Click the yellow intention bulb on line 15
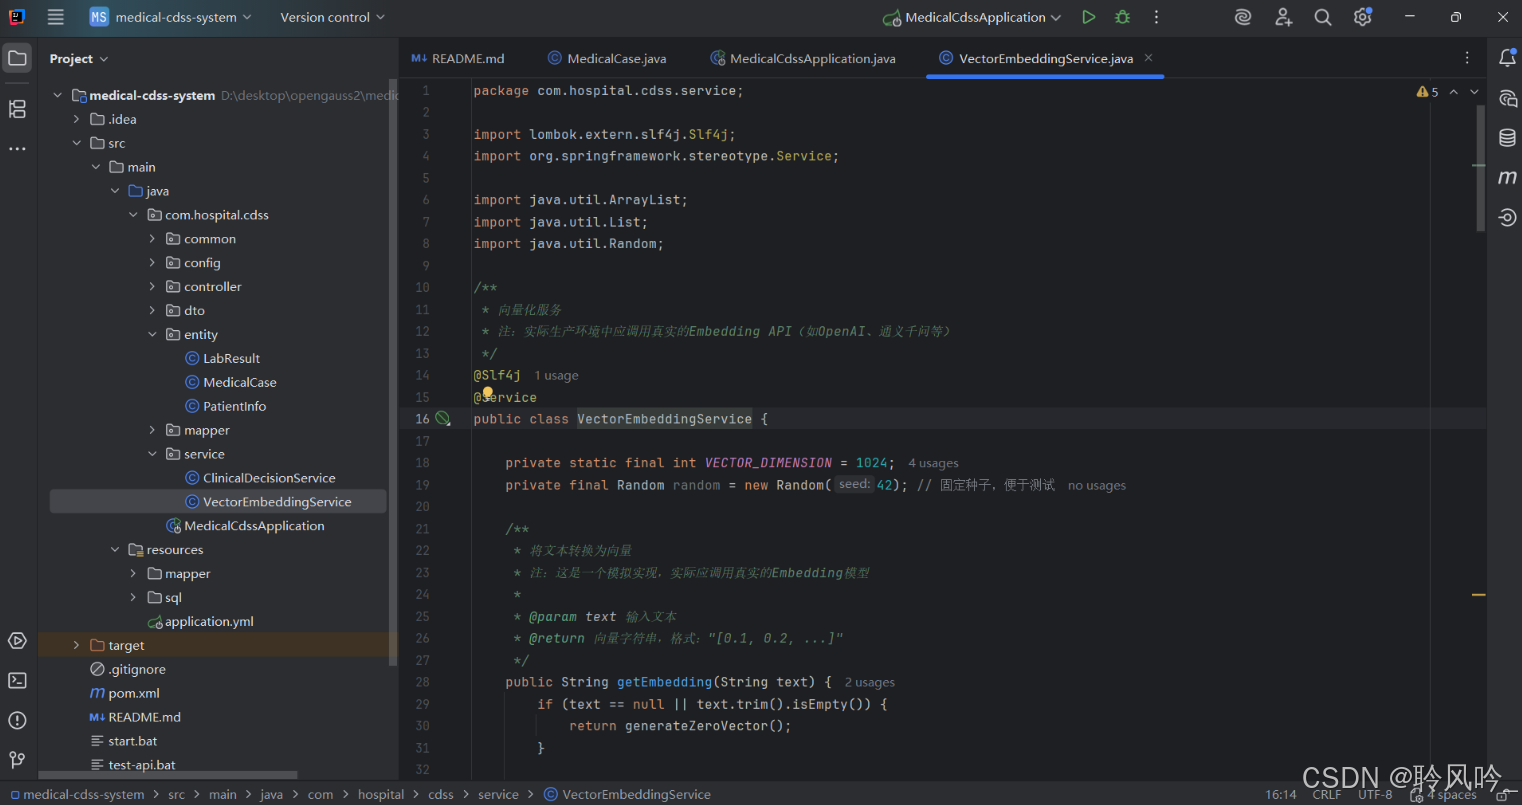Image resolution: width=1522 pixels, height=805 pixels. [488, 393]
